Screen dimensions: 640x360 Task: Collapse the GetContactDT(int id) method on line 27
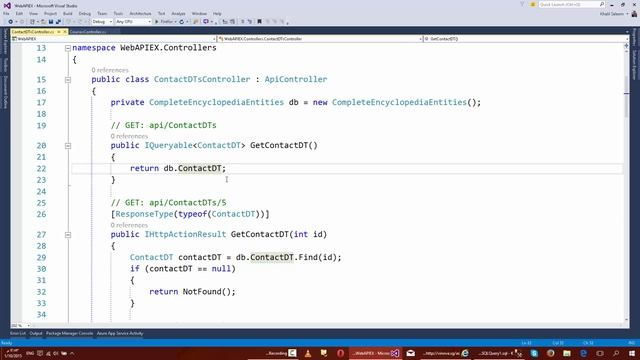pyautogui.click(x=68, y=235)
